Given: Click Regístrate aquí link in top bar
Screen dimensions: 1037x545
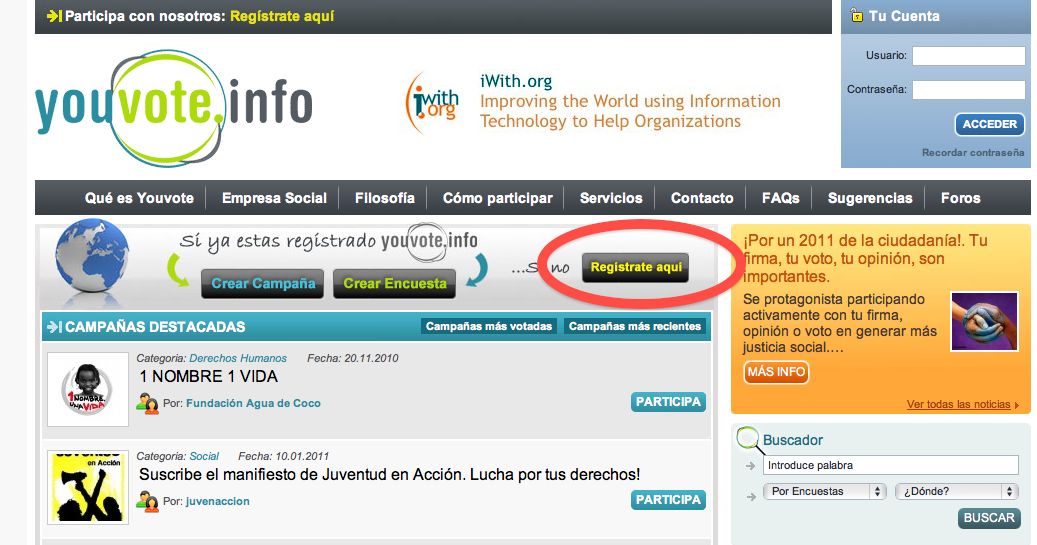Looking at the screenshot, I should [282, 16].
